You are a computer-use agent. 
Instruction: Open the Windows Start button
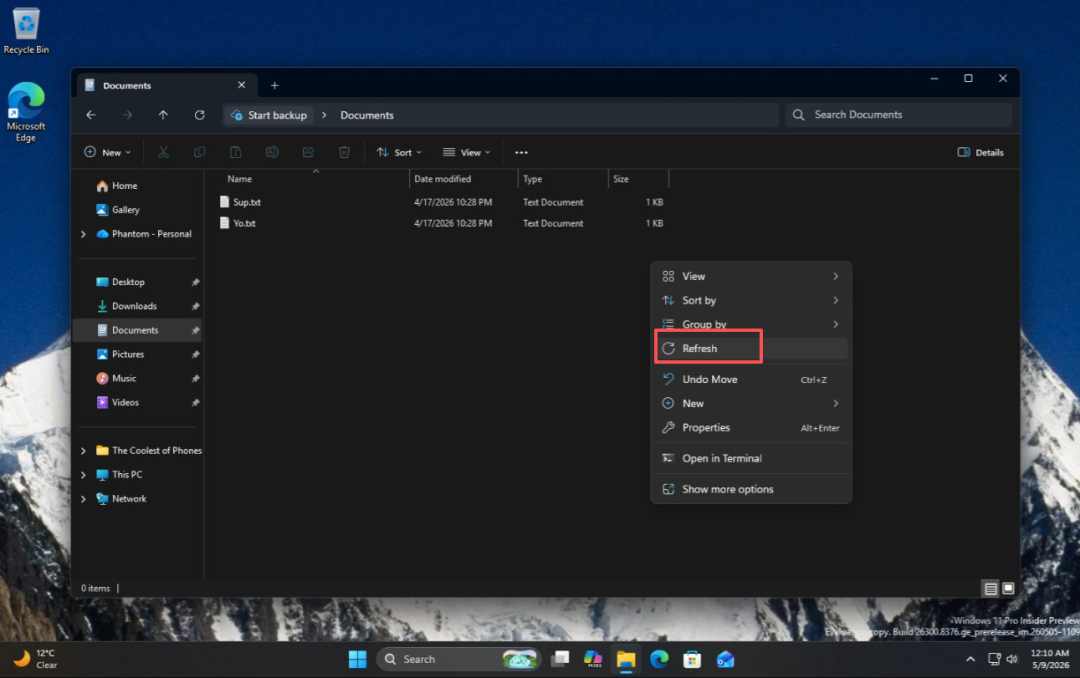pos(357,659)
